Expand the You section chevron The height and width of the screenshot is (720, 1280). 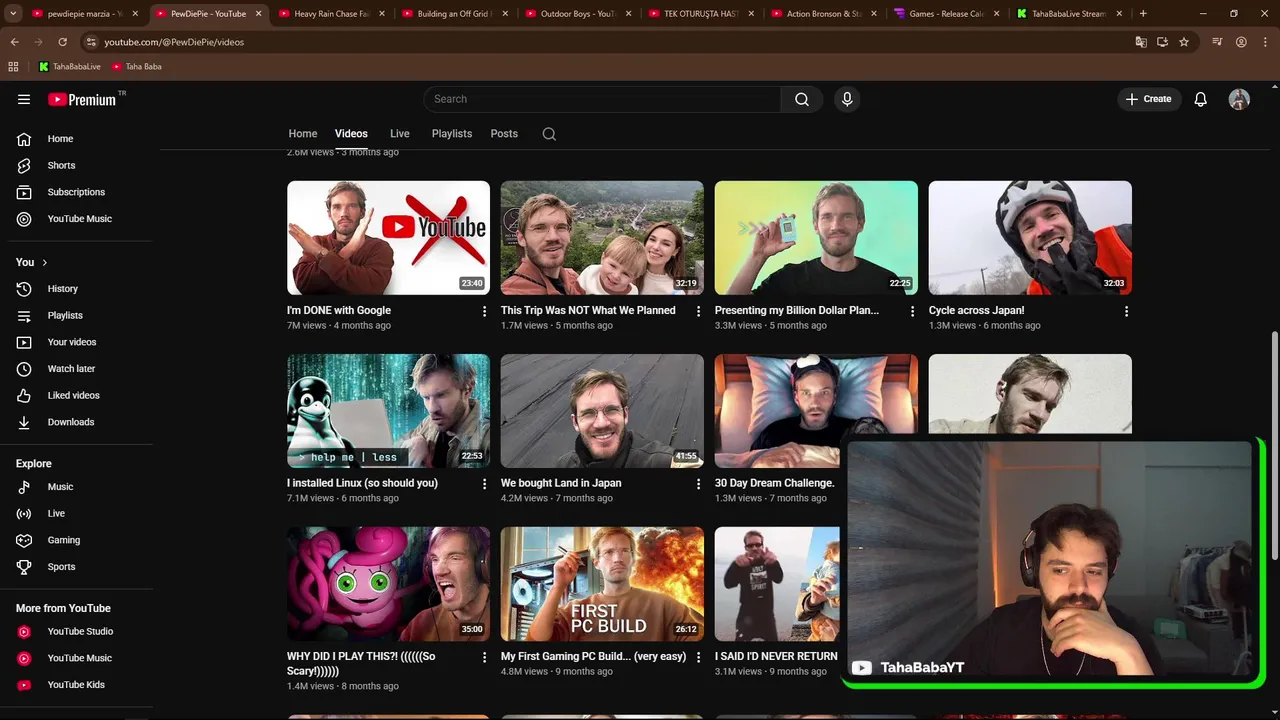pyautogui.click(x=44, y=262)
